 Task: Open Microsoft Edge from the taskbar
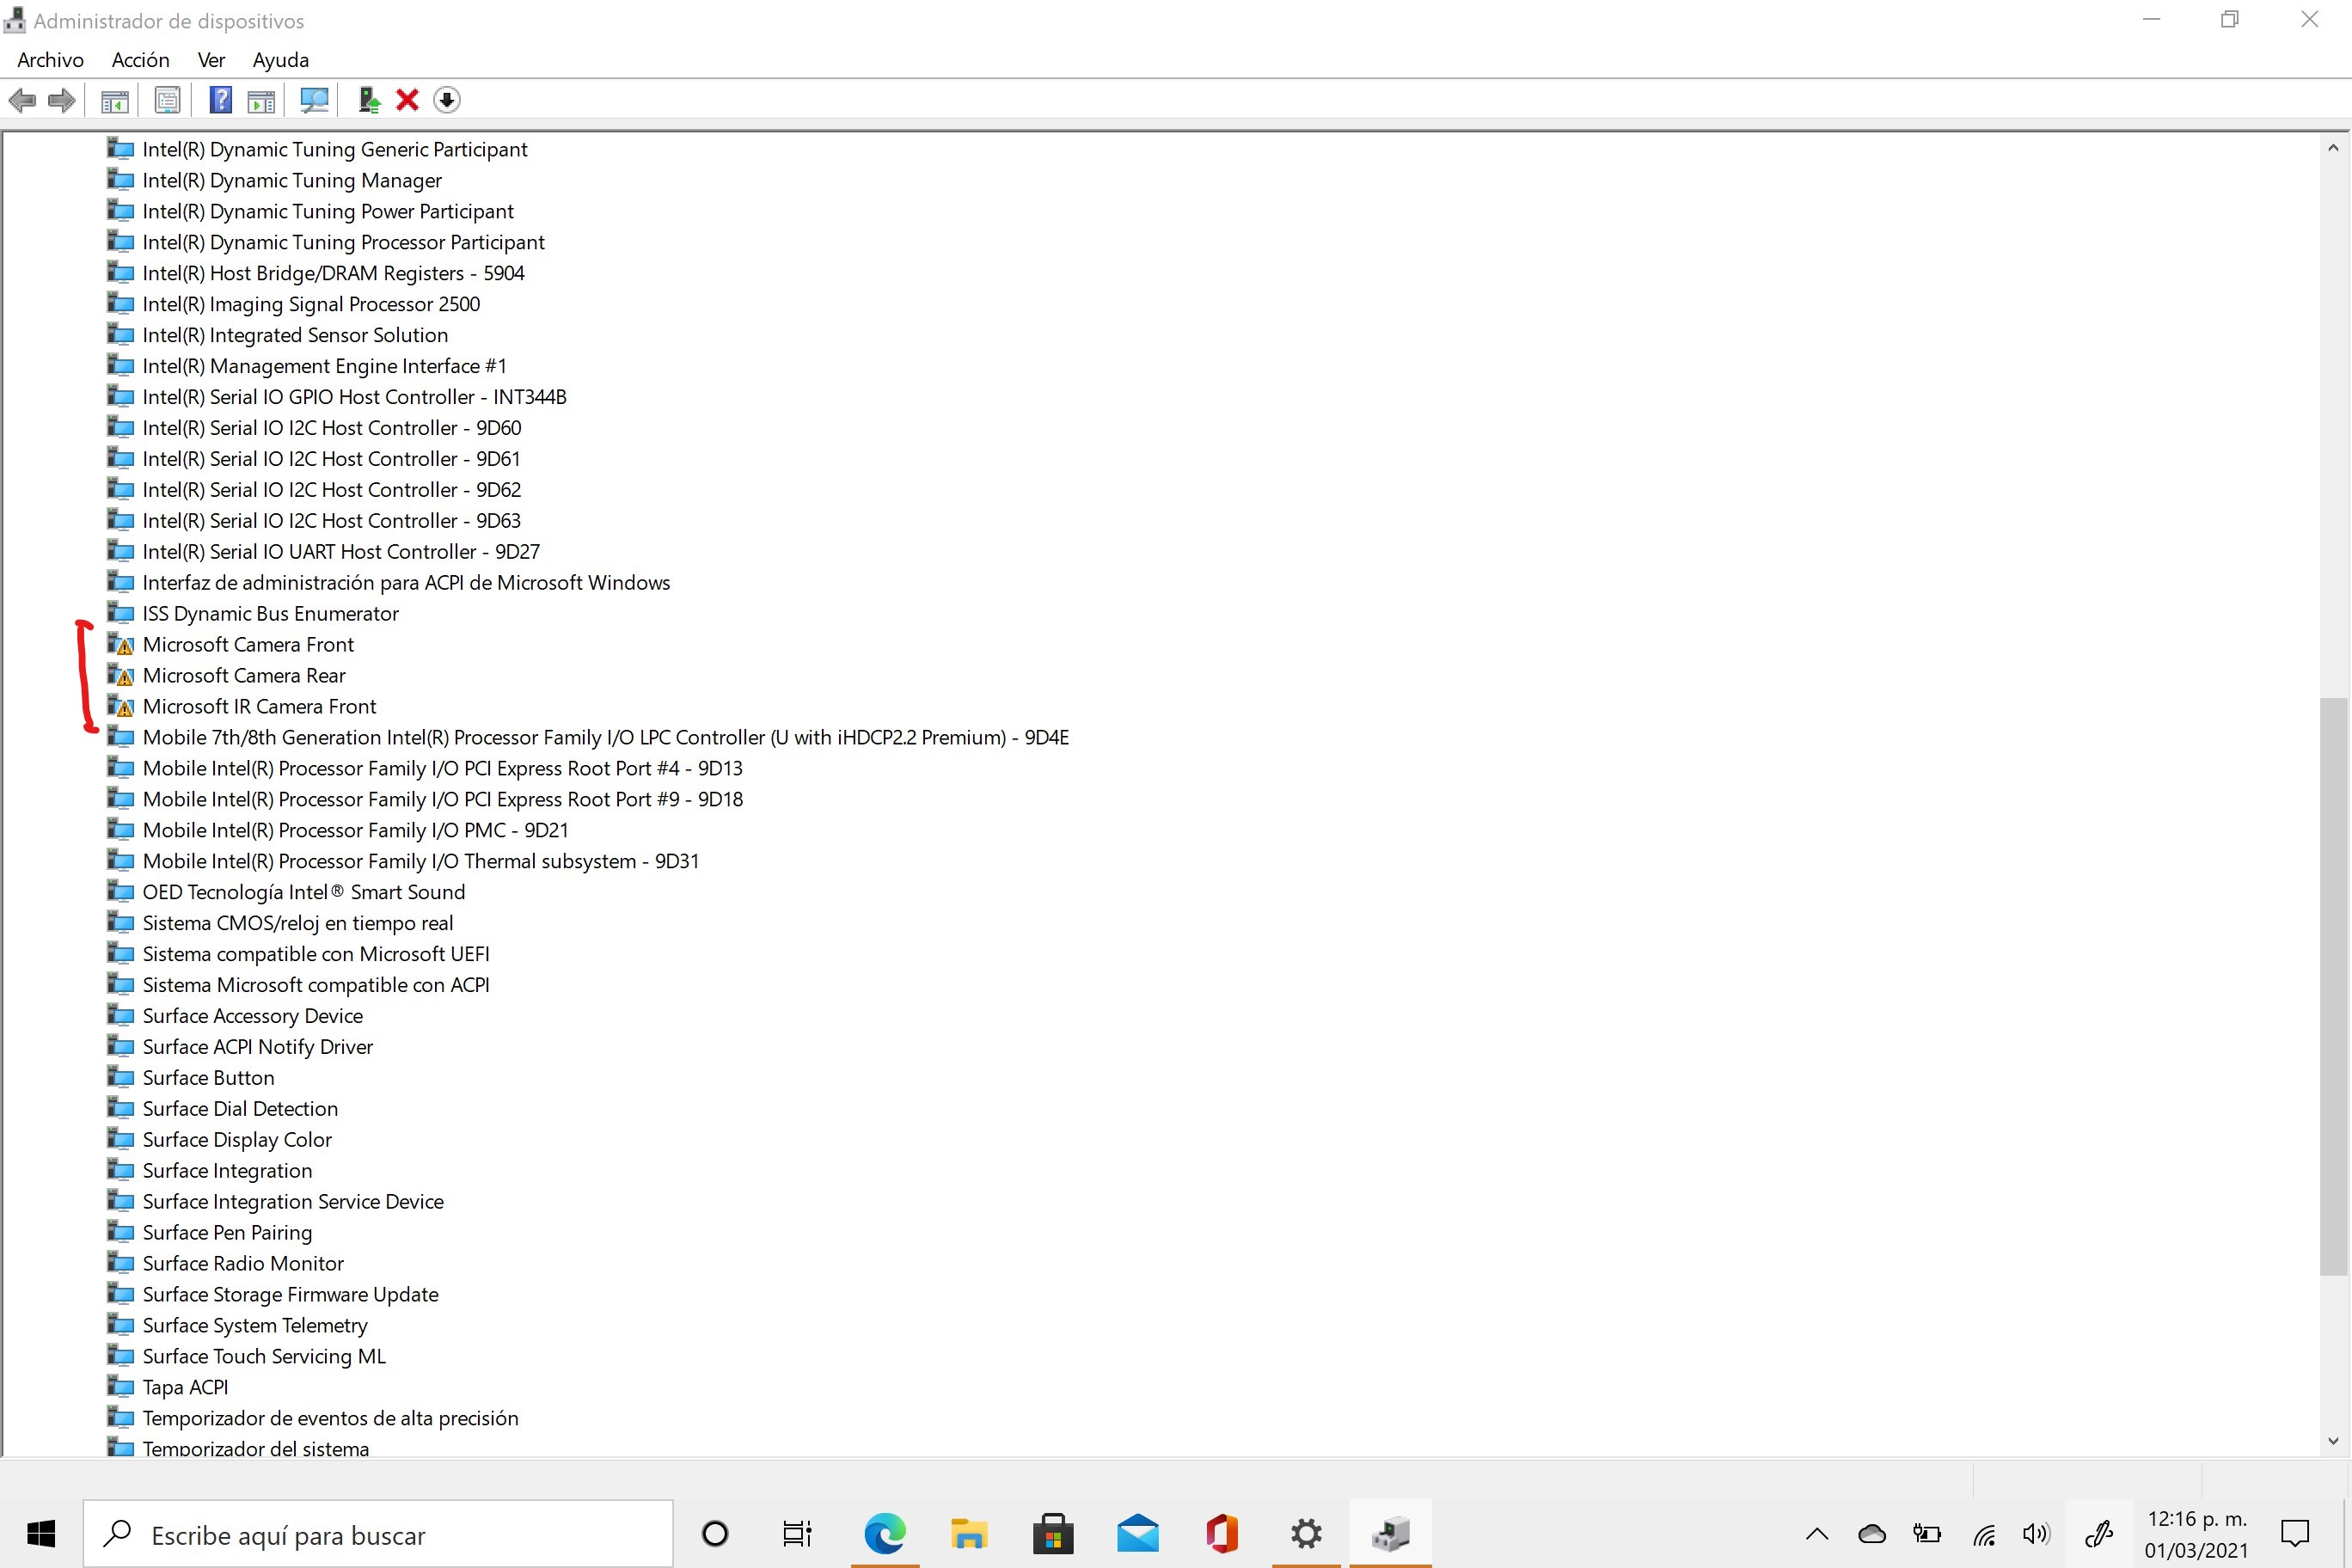(x=884, y=1534)
